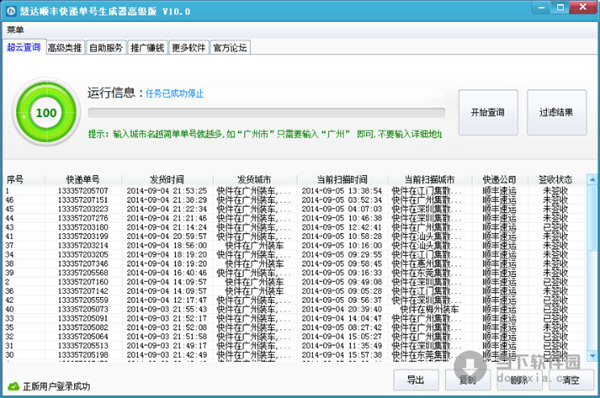Select tracking number 133357207160
The width and height of the screenshot is (600, 398).
point(83,282)
